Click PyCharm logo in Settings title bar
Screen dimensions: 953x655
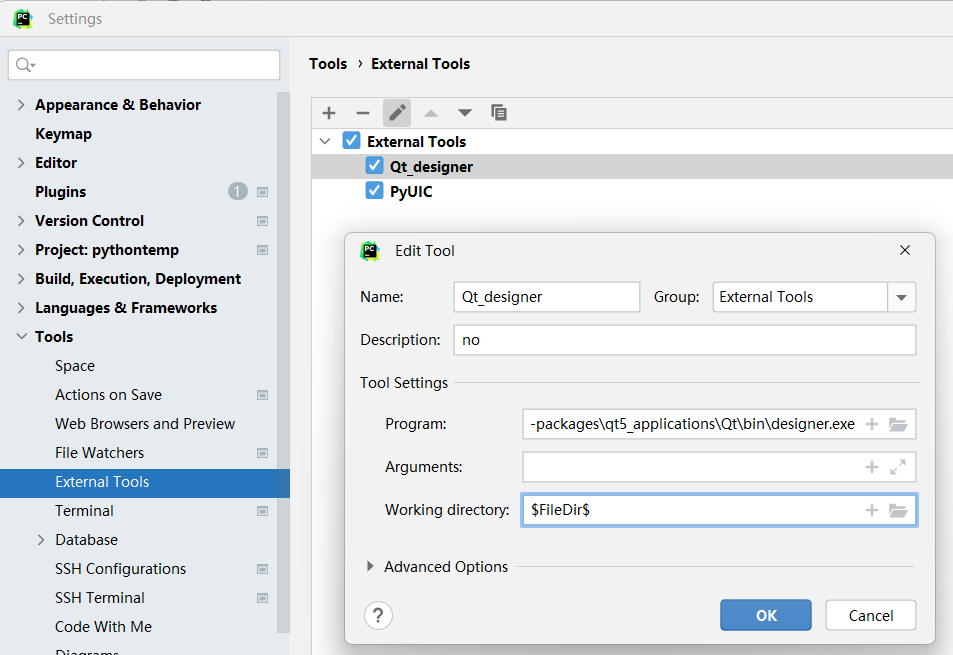tap(23, 19)
